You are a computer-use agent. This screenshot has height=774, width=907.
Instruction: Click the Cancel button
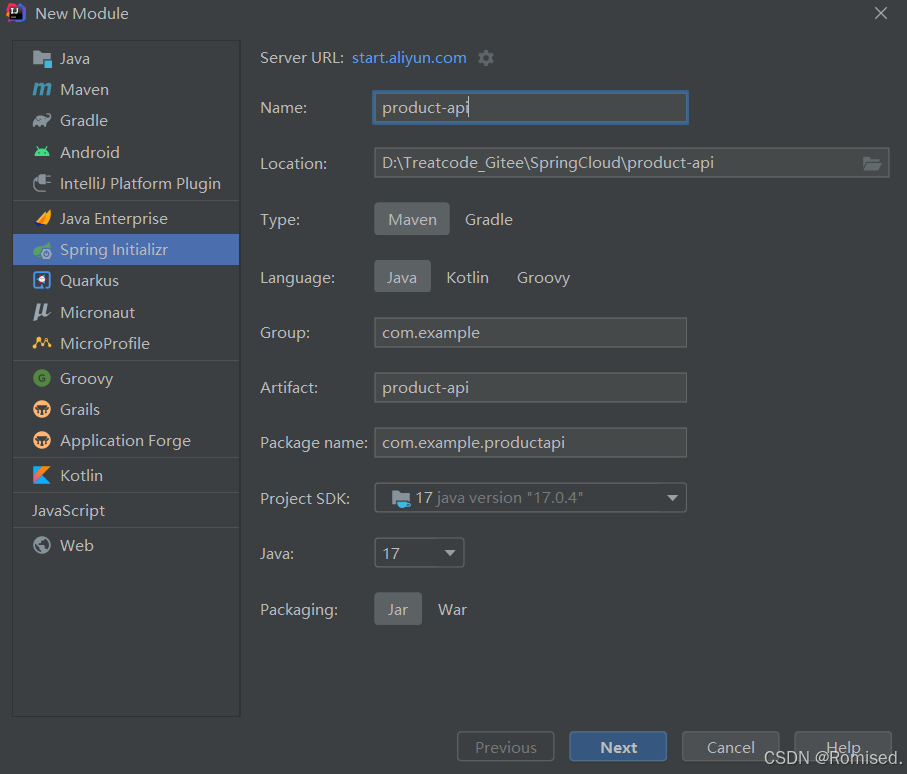pos(730,747)
